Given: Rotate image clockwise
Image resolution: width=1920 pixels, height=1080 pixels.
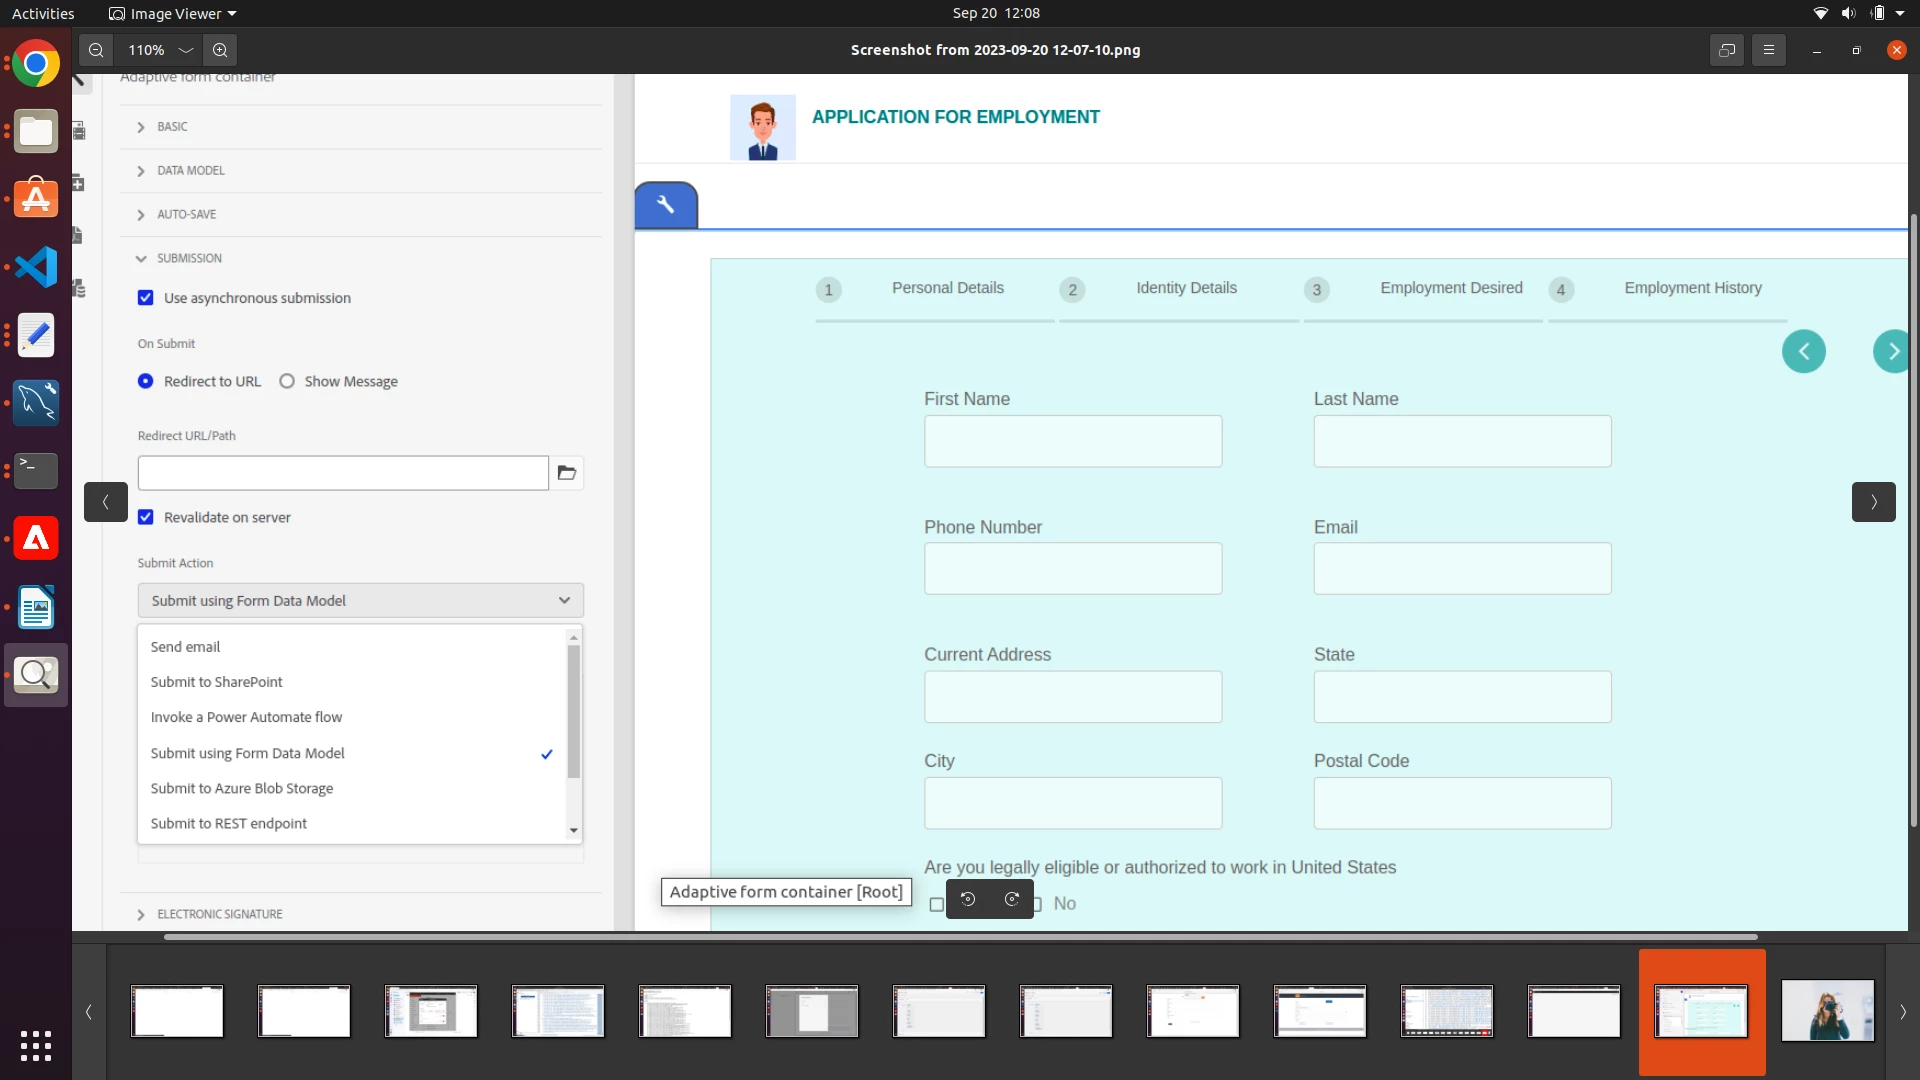Looking at the screenshot, I should coord(1012,899).
